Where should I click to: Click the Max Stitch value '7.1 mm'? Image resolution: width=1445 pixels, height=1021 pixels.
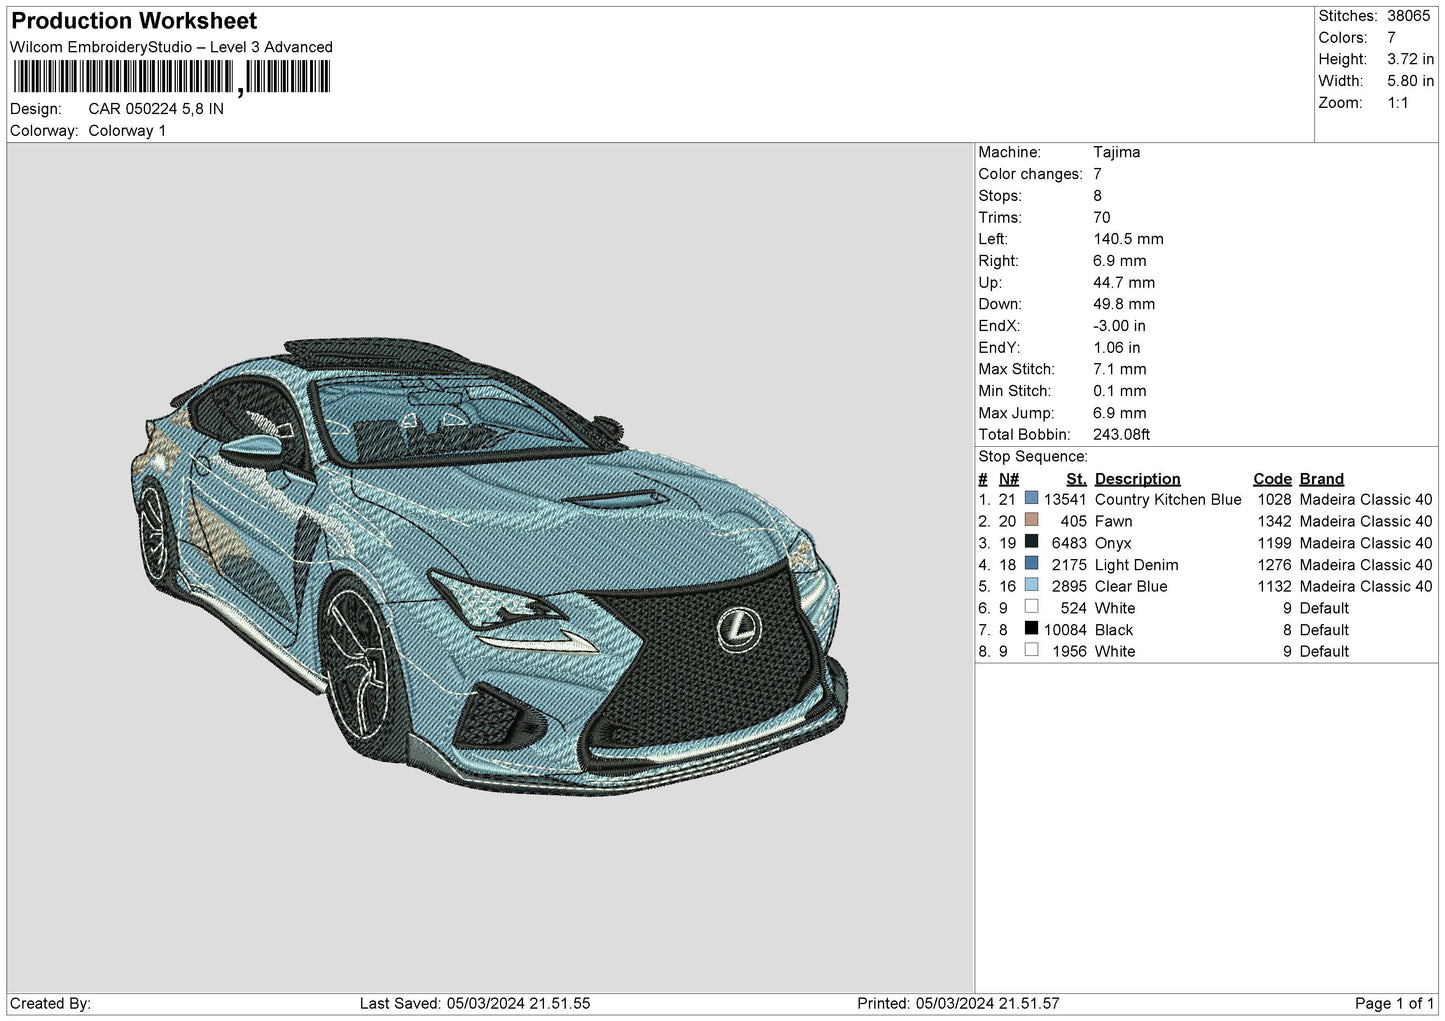pyautogui.click(x=1119, y=369)
